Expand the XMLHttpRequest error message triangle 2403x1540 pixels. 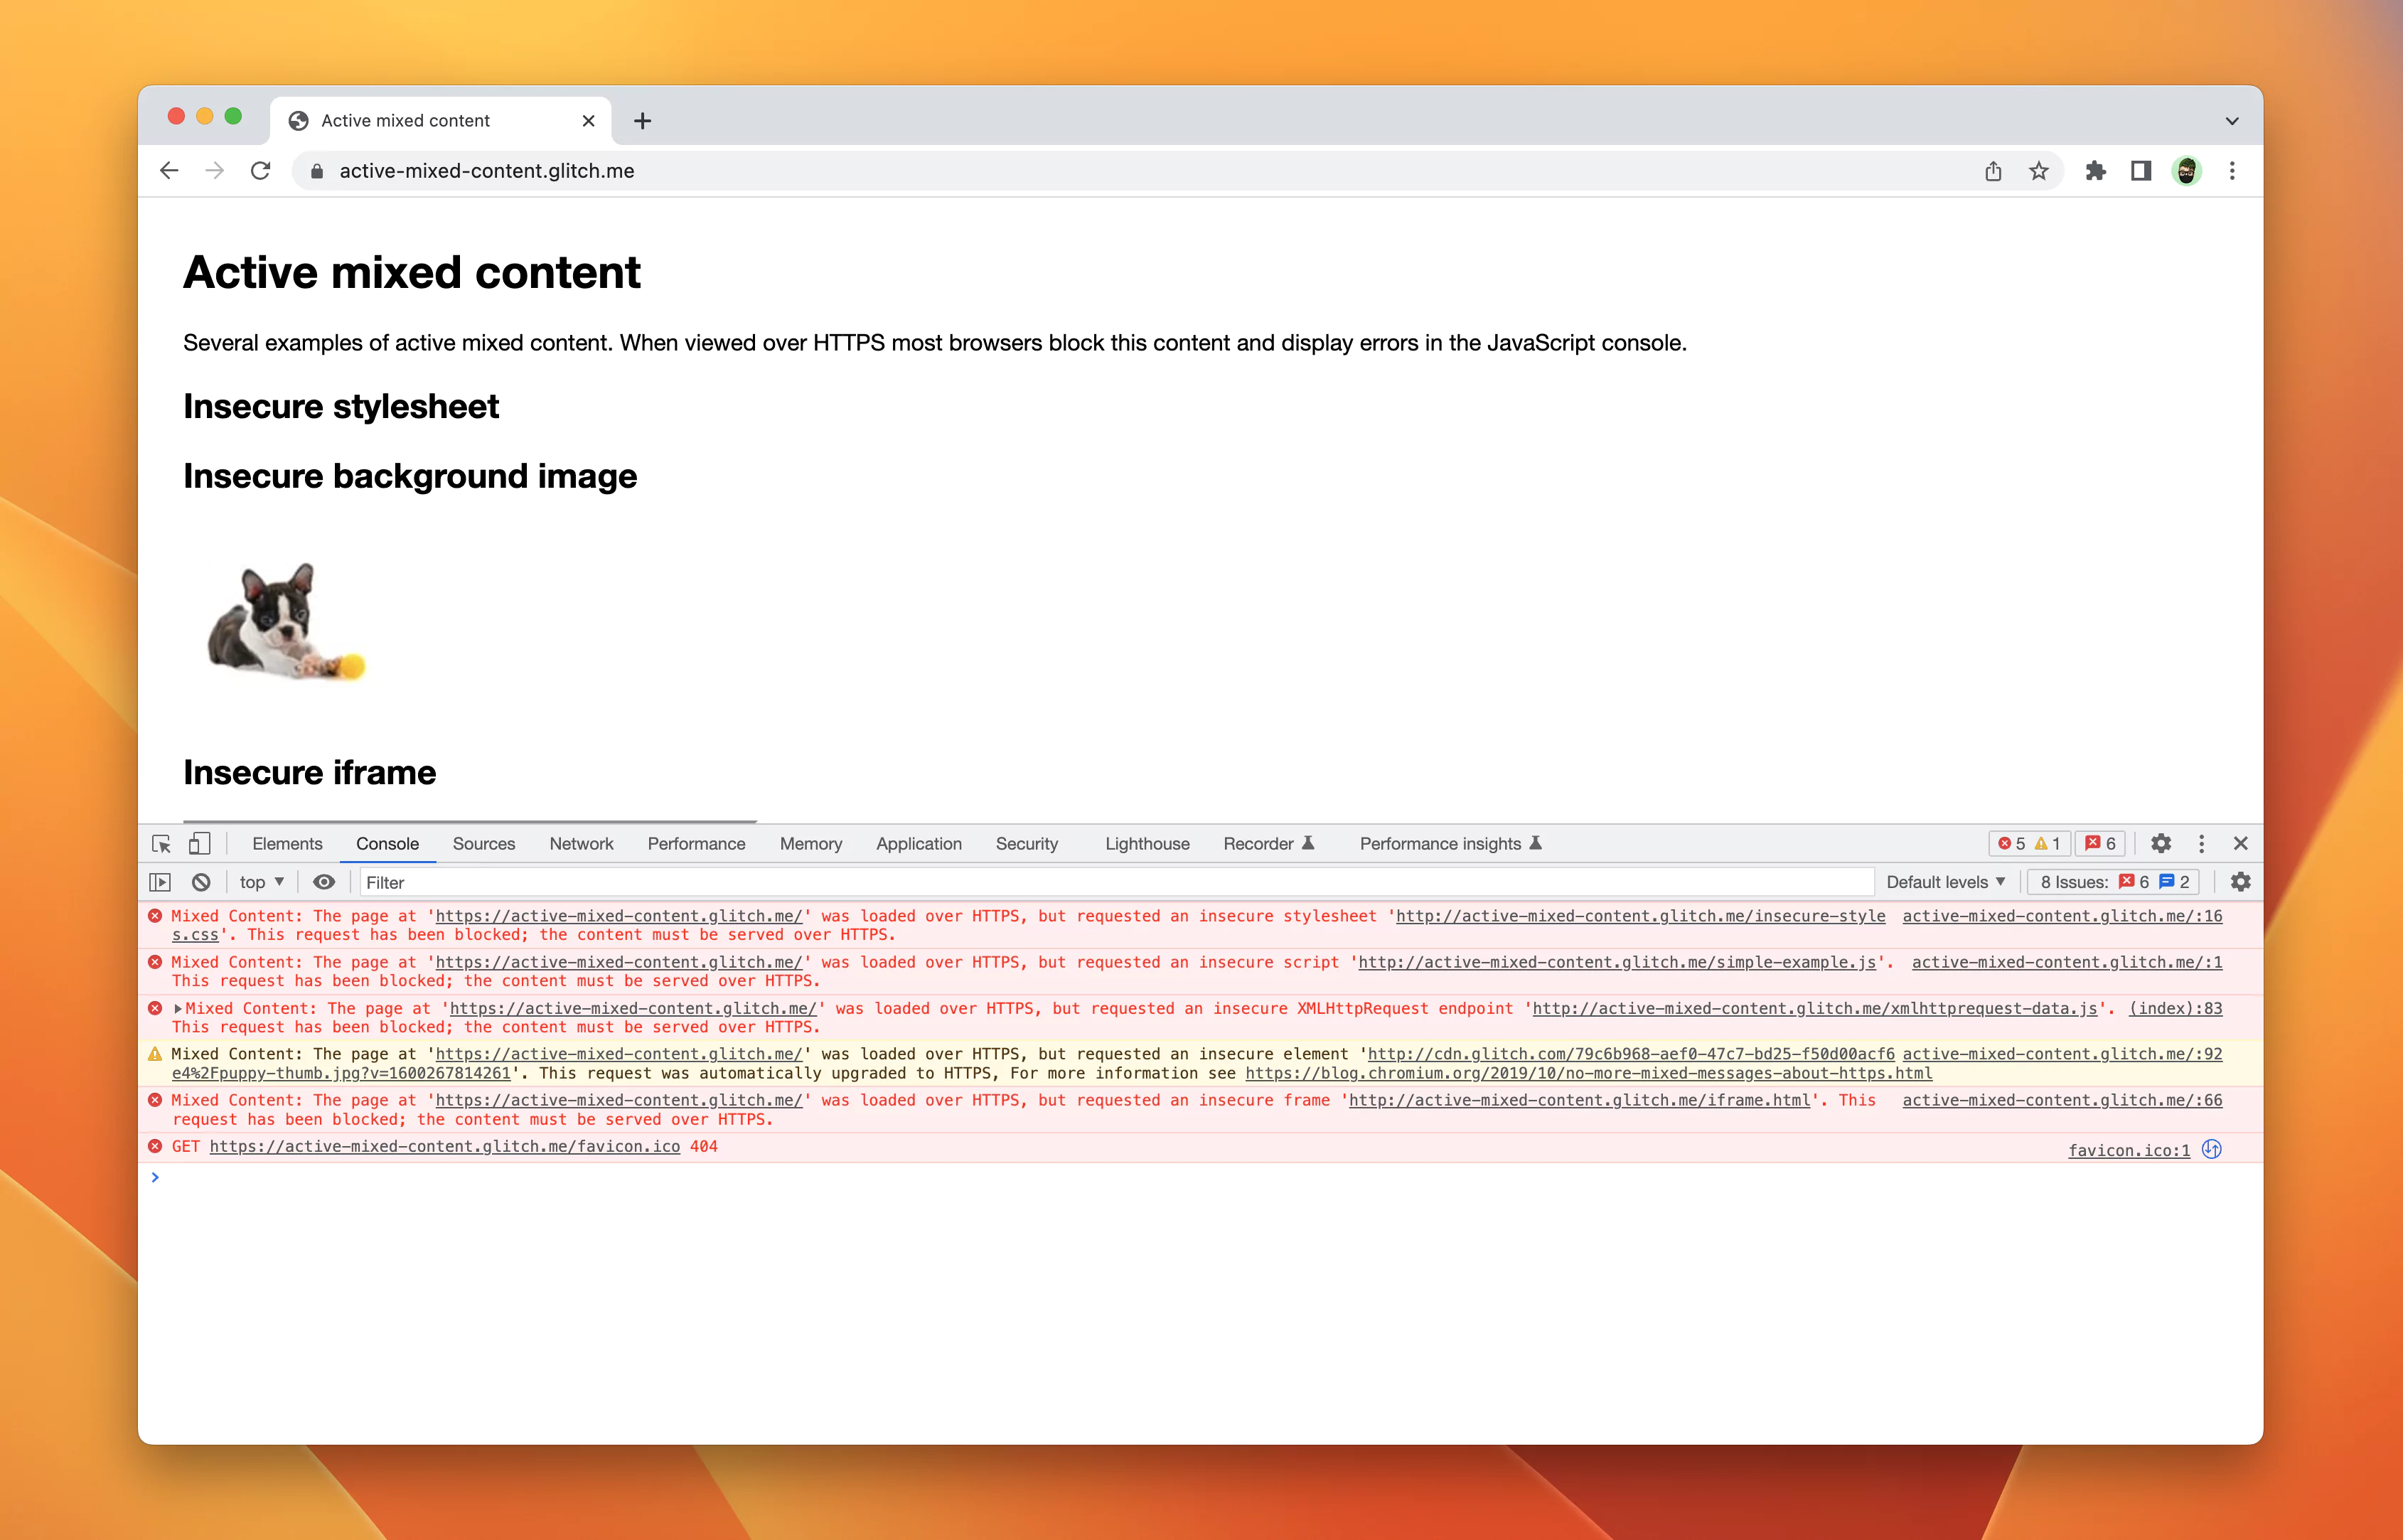[178, 1009]
